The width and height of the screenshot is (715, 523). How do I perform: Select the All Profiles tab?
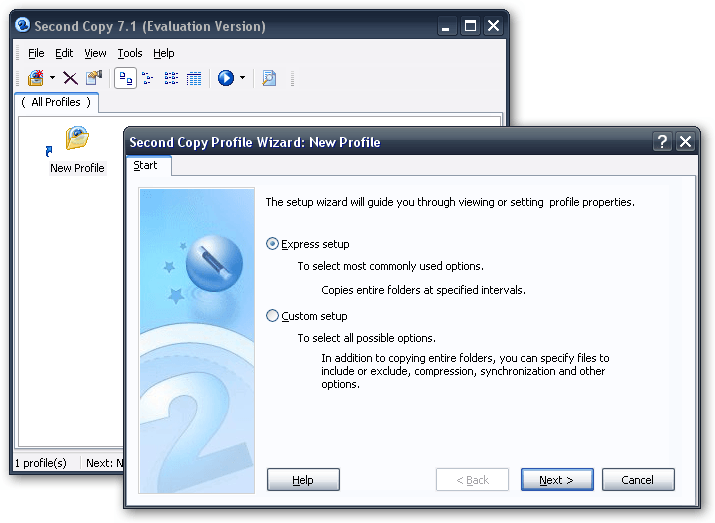pos(56,102)
